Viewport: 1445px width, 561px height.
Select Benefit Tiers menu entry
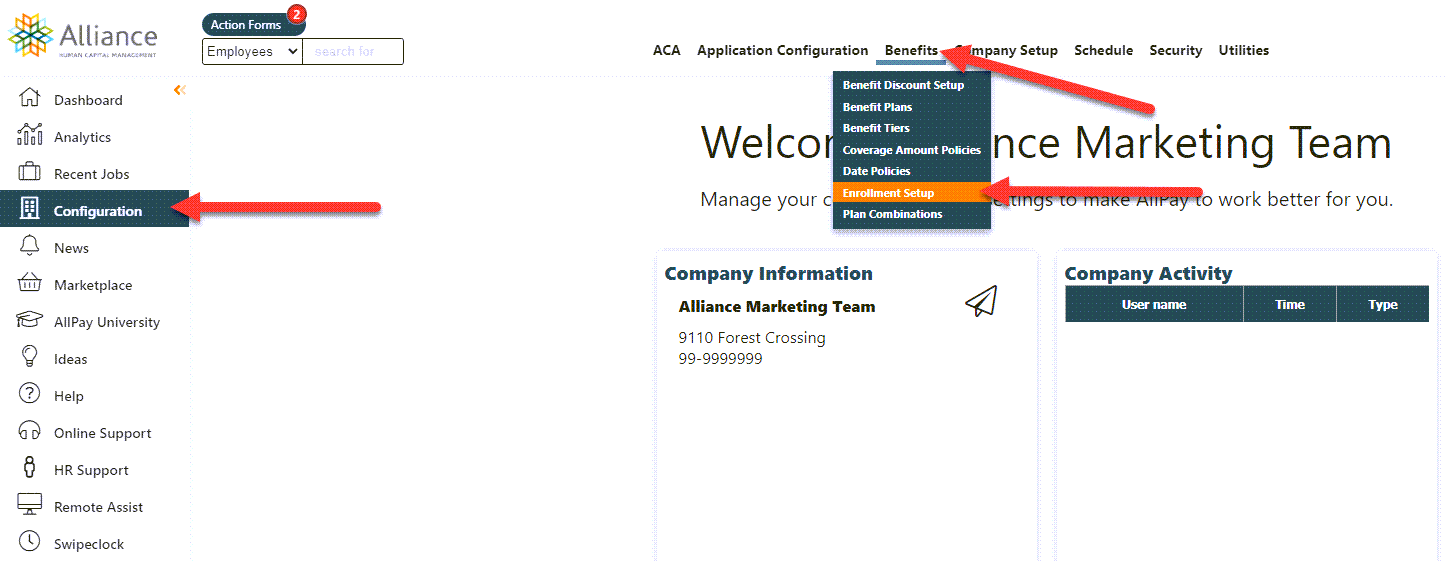click(912, 128)
